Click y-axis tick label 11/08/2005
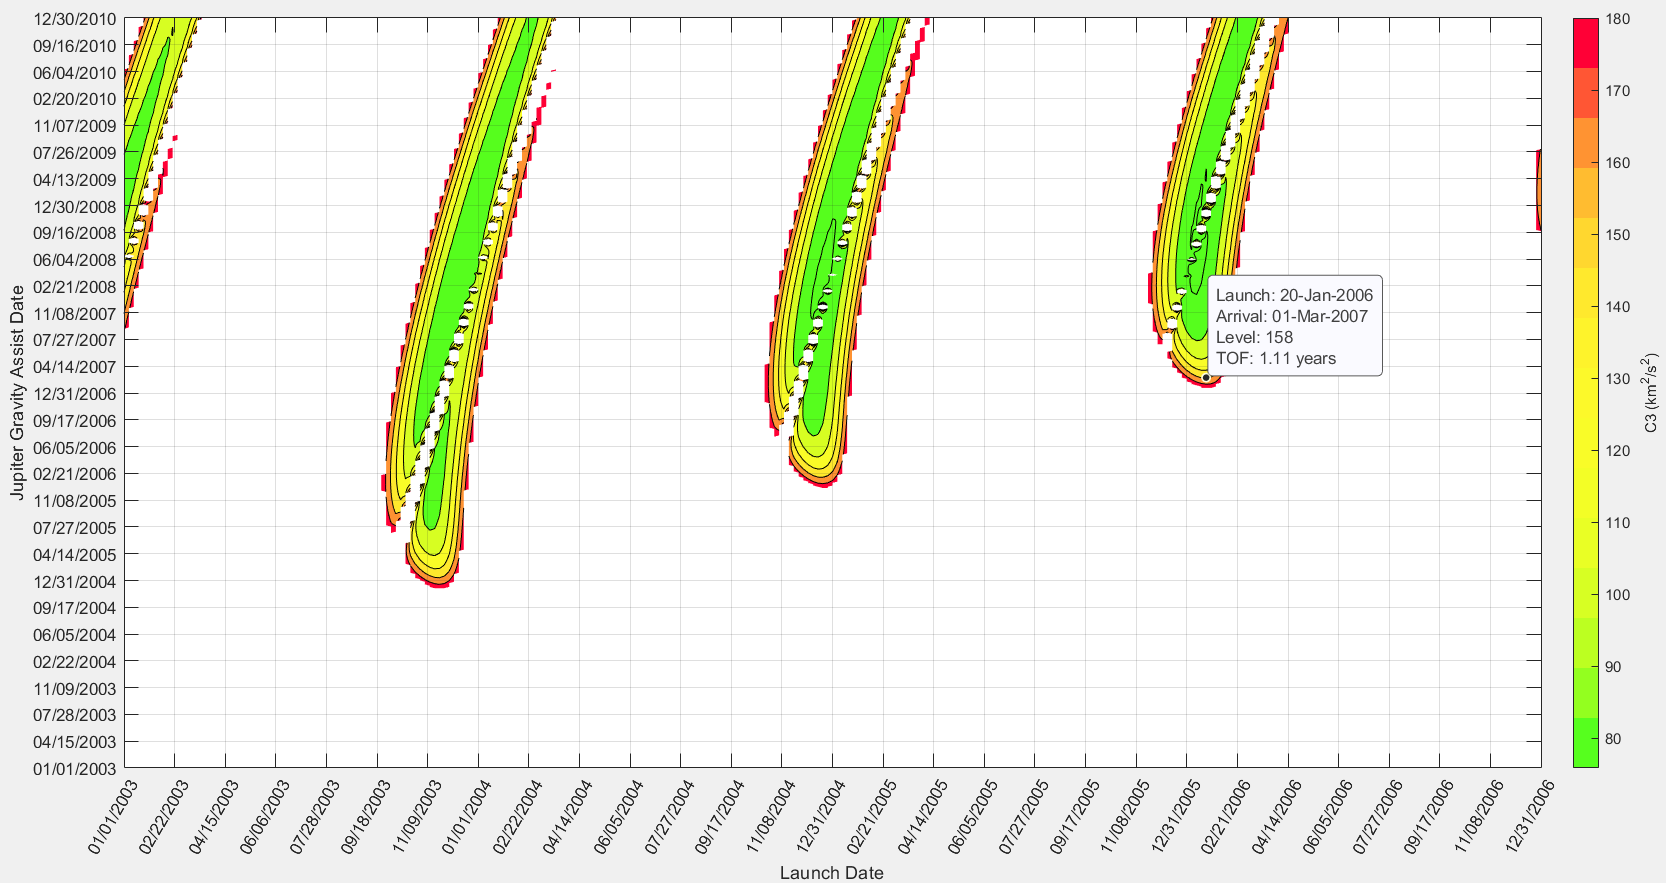The image size is (1666, 883). (75, 501)
